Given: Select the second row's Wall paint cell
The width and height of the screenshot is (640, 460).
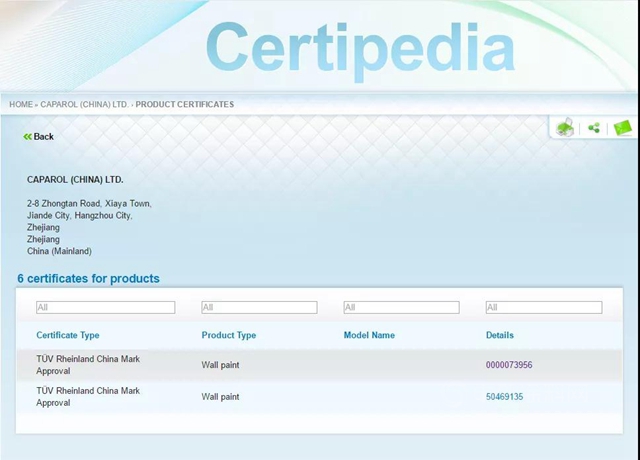Looking at the screenshot, I should click(221, 397).
